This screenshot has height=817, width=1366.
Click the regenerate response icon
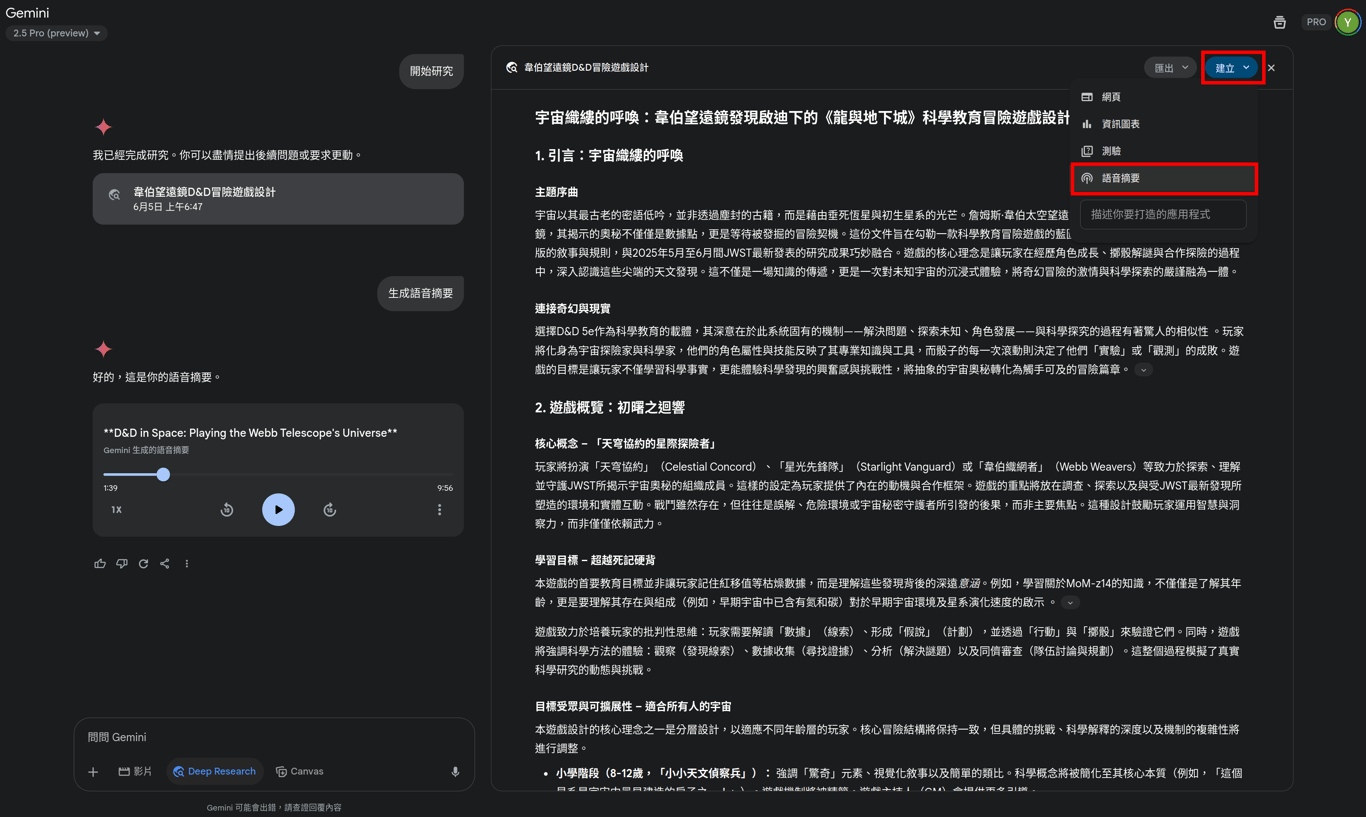[144, 564]
